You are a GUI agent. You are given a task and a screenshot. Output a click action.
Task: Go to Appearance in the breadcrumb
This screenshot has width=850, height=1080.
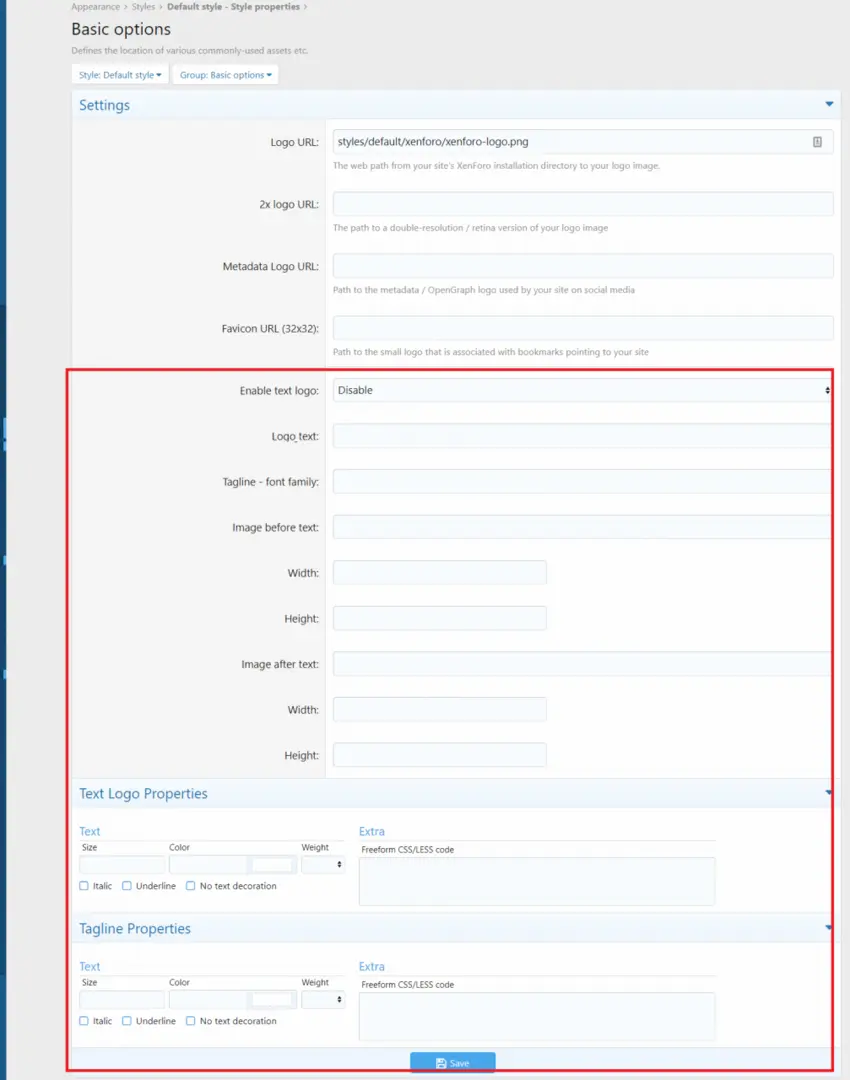95,7
